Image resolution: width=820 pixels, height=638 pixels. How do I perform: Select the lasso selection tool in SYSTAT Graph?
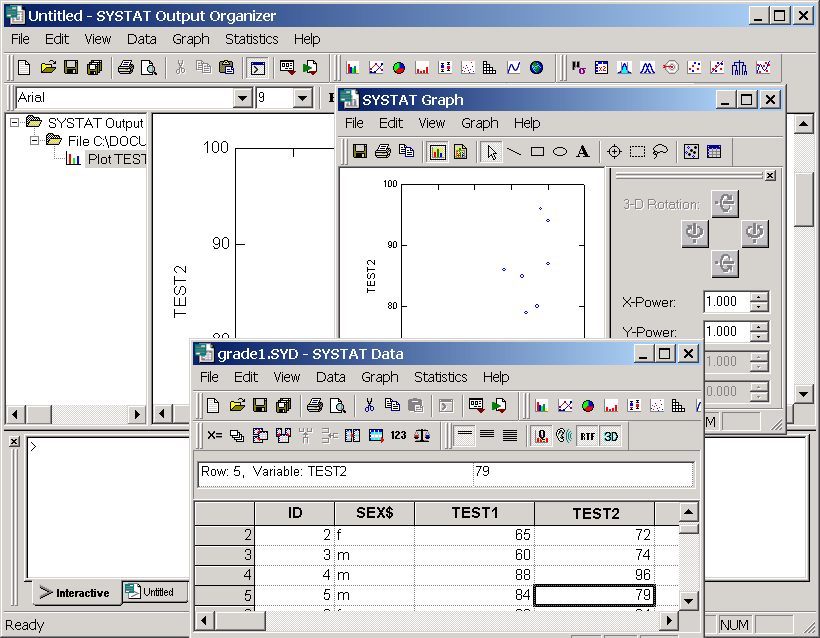tap(660, 152)
